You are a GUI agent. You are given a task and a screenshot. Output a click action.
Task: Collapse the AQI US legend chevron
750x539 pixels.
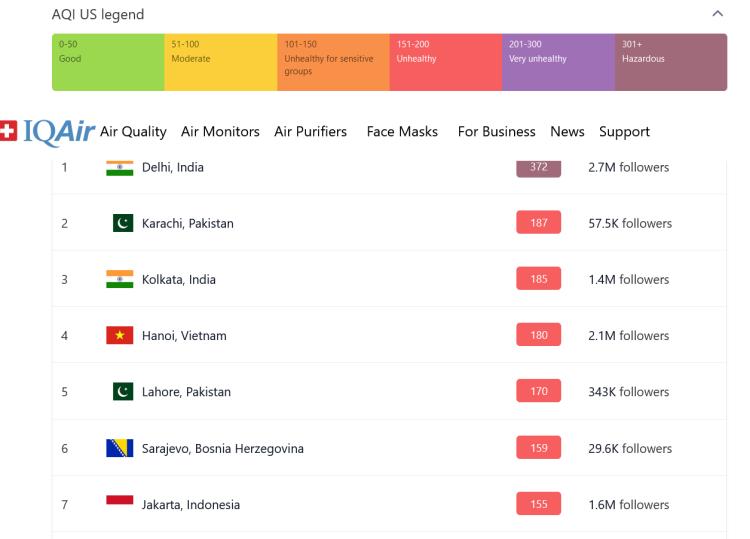[717, 14]
